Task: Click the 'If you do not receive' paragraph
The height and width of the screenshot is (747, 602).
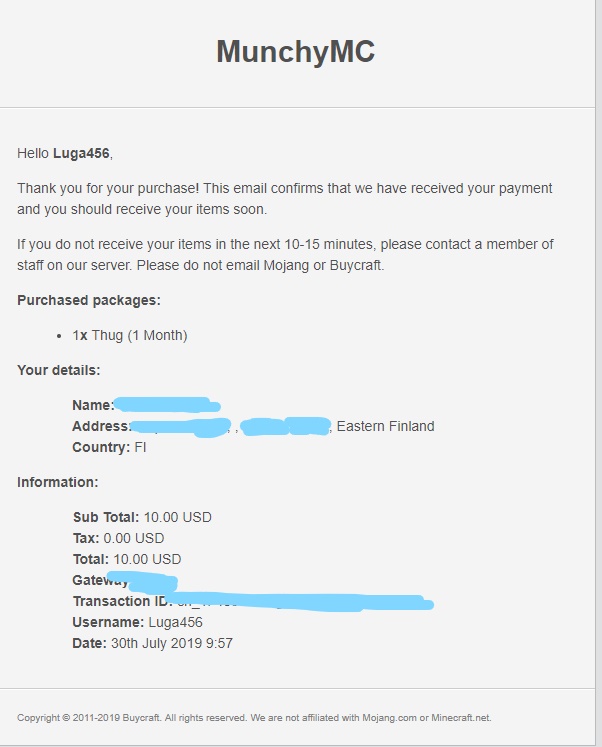Action: tap(284, 255)
